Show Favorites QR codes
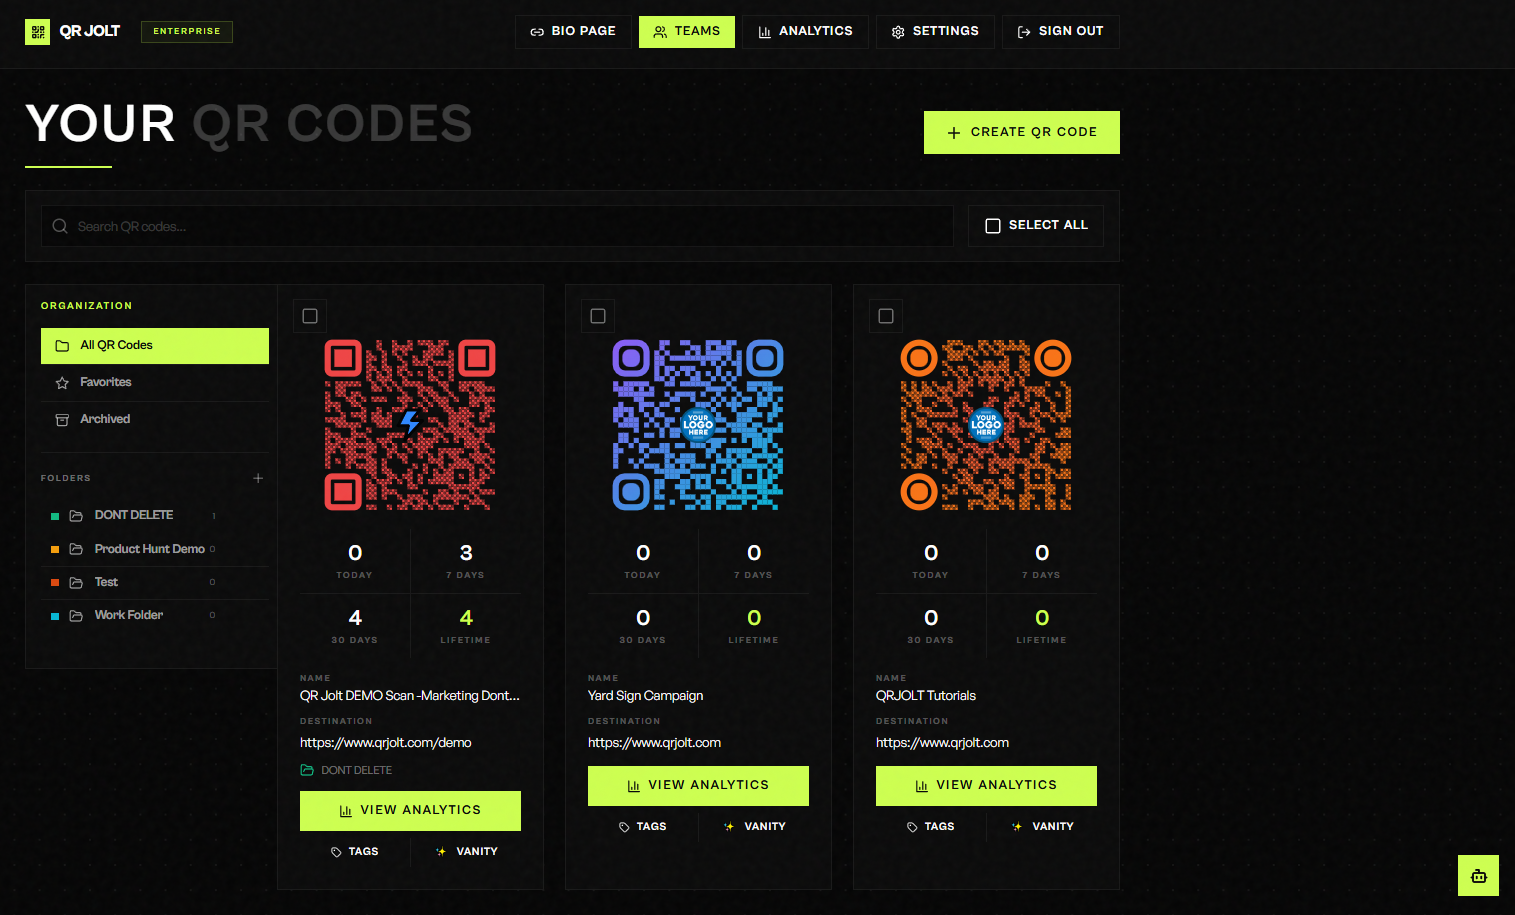The width and height of the screenshot is (1515, 915). tap(155, 383)
